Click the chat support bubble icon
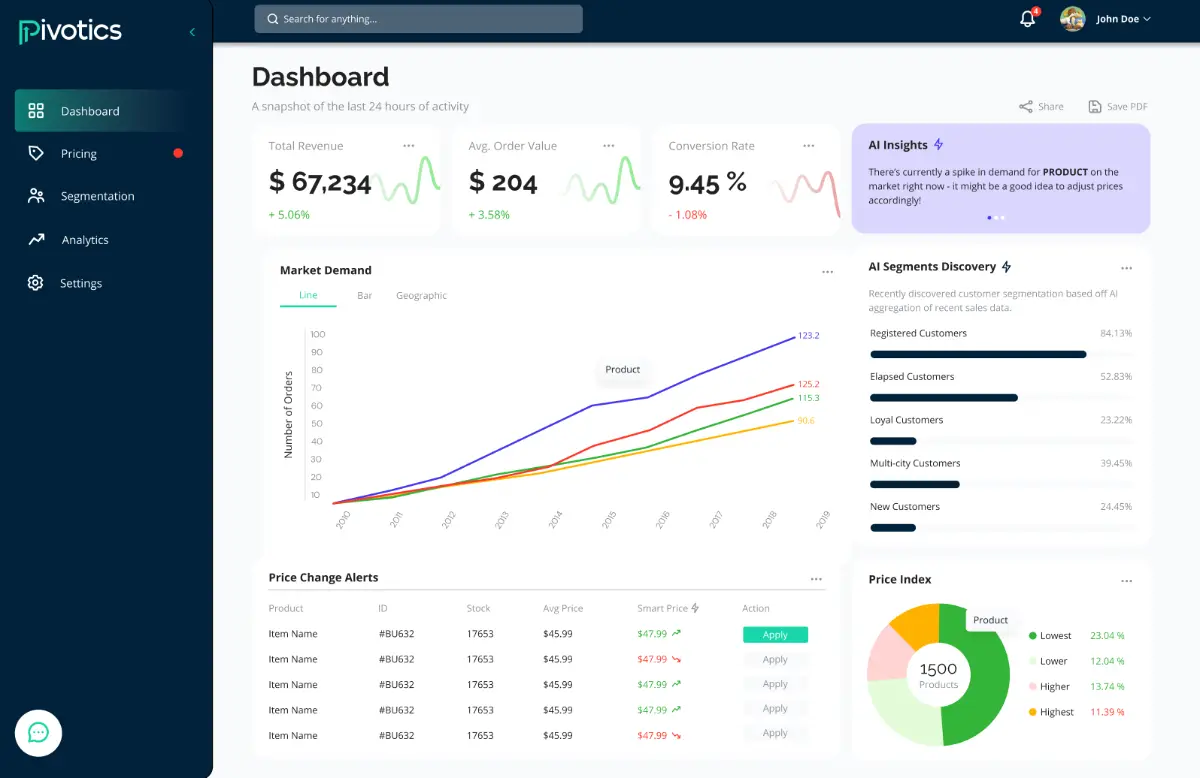The width and height of the screenshot is (1200, 778). [38, 732]
